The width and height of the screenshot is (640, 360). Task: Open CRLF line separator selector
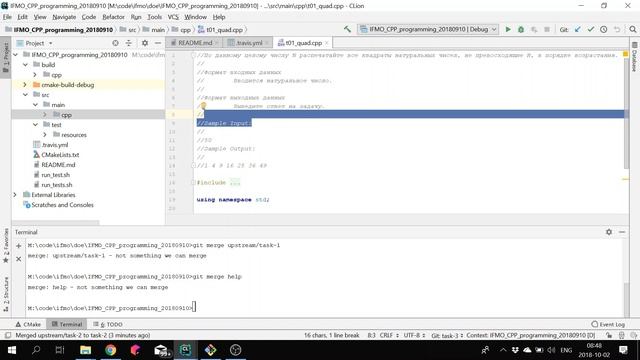tap(389, 335)
